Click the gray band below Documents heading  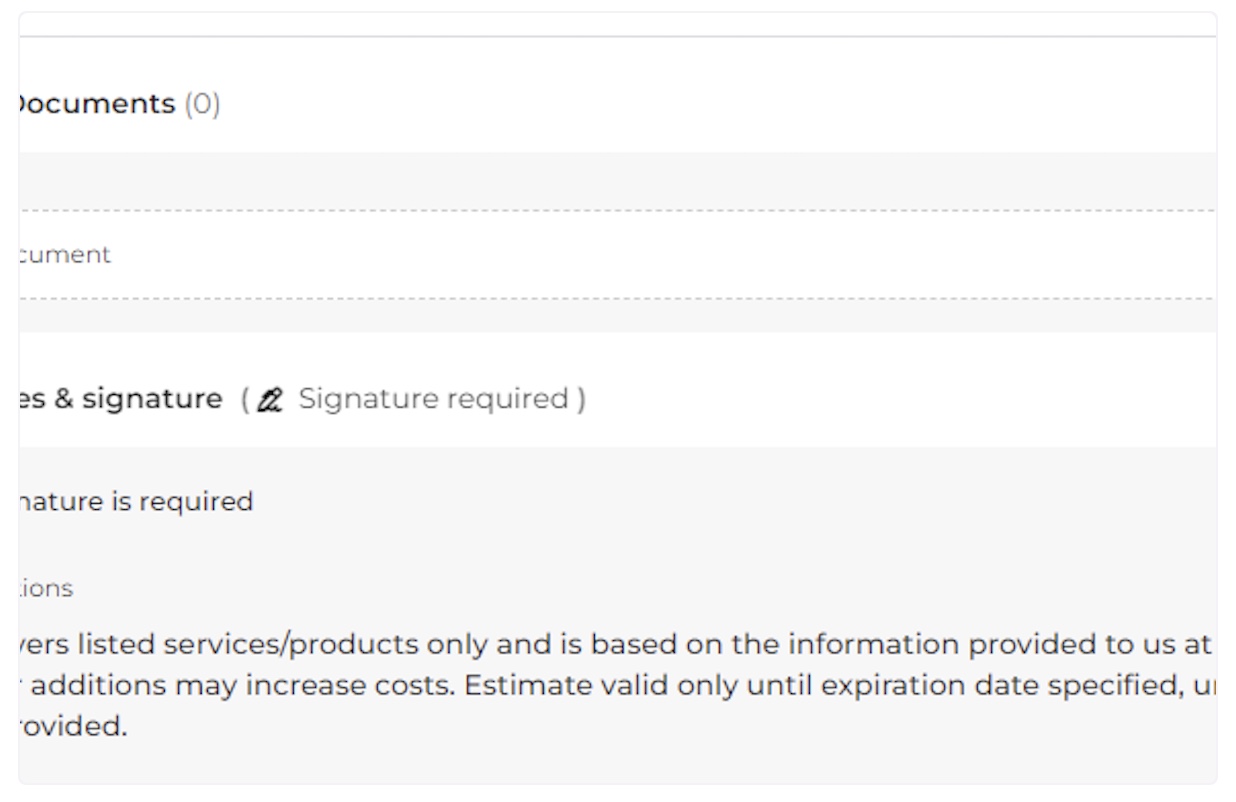(x=617, y=180)
